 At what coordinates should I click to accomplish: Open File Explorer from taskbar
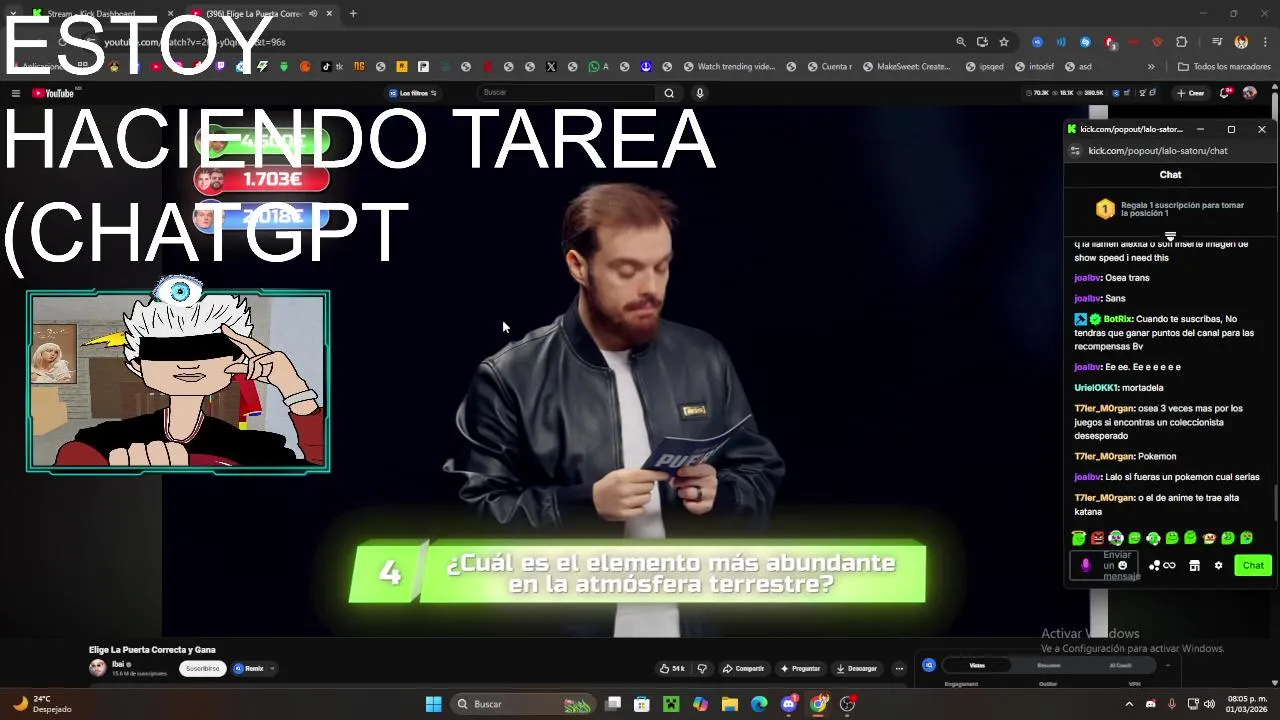click(x=730, y=704)
